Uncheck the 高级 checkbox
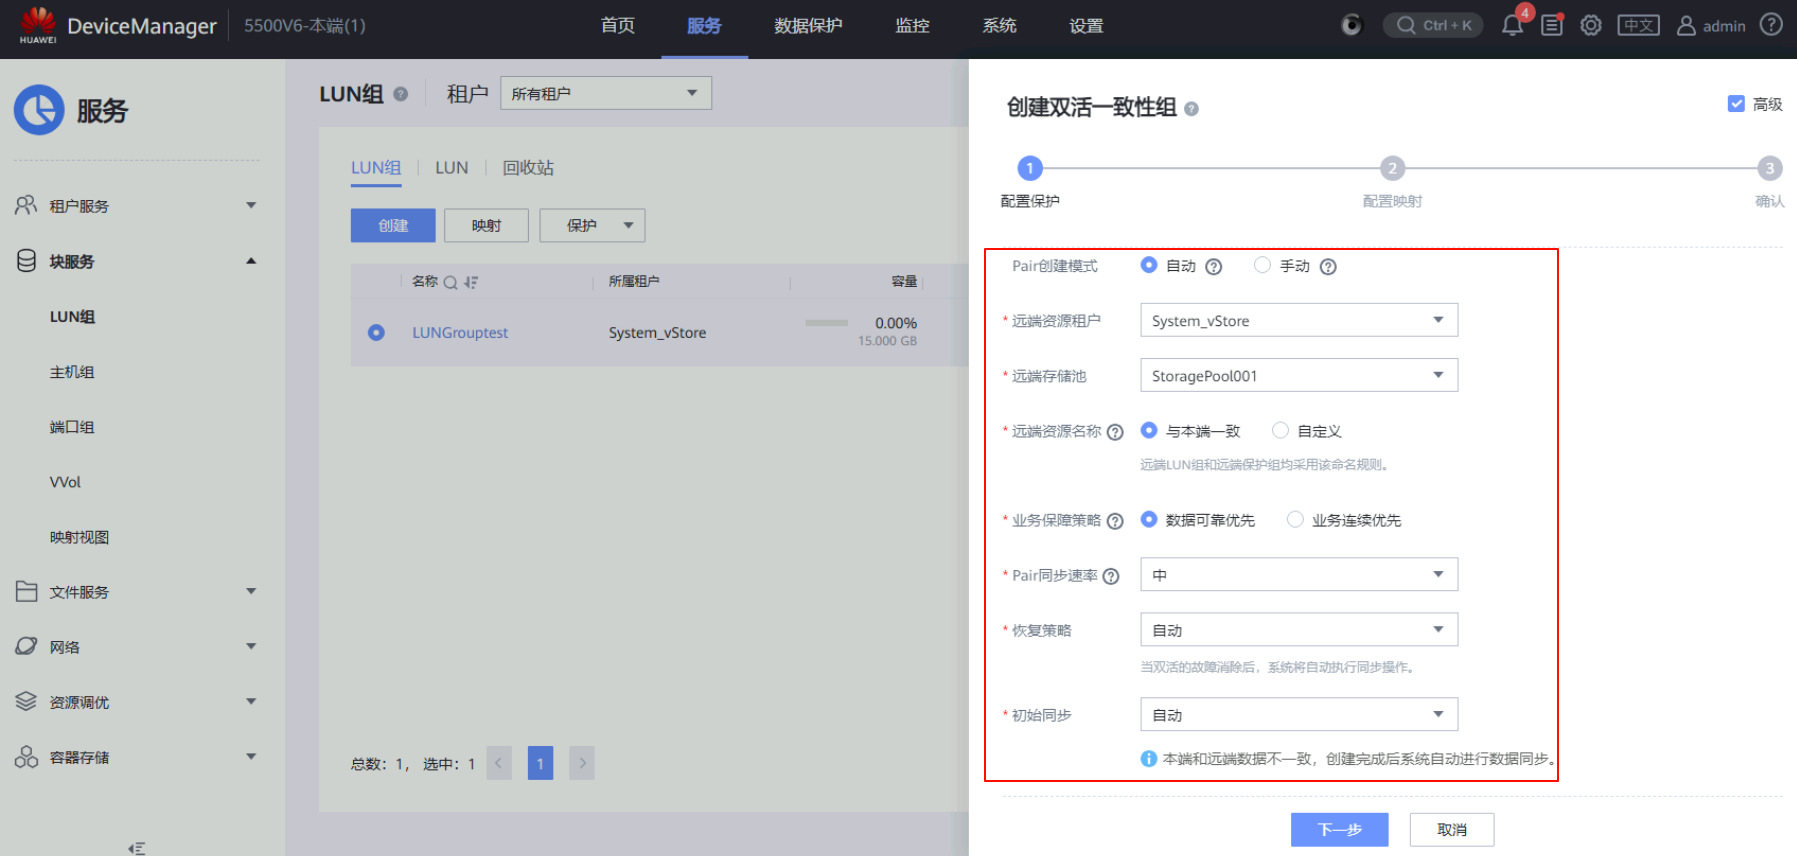Image resolution: width=1797 pixels, height=856 pixels. 1736,104
